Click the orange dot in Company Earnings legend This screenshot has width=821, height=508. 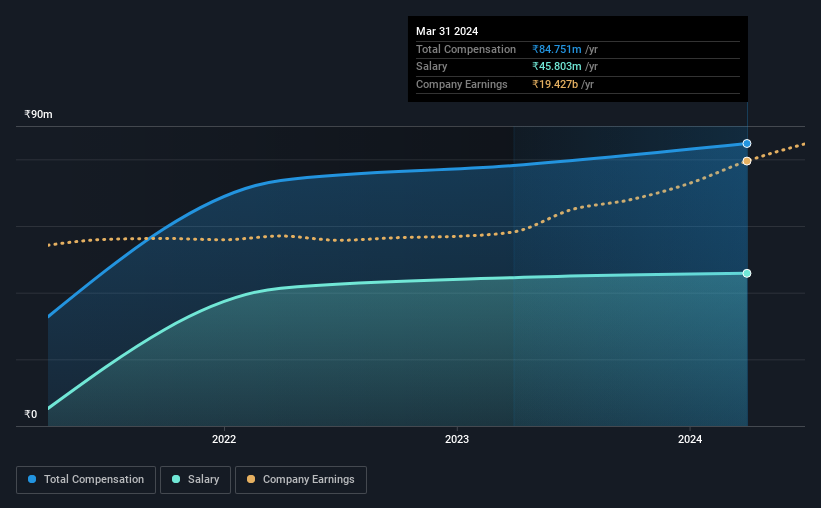click(251, 479)
